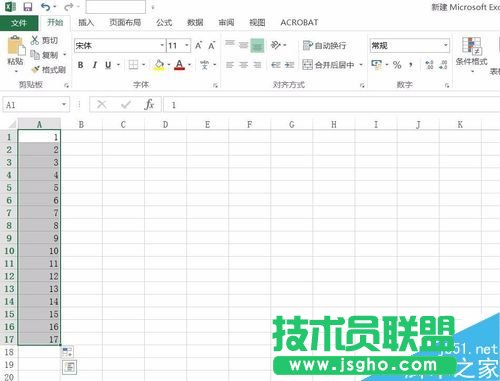Open the Name Box dropdown arrow

[64, 105]
